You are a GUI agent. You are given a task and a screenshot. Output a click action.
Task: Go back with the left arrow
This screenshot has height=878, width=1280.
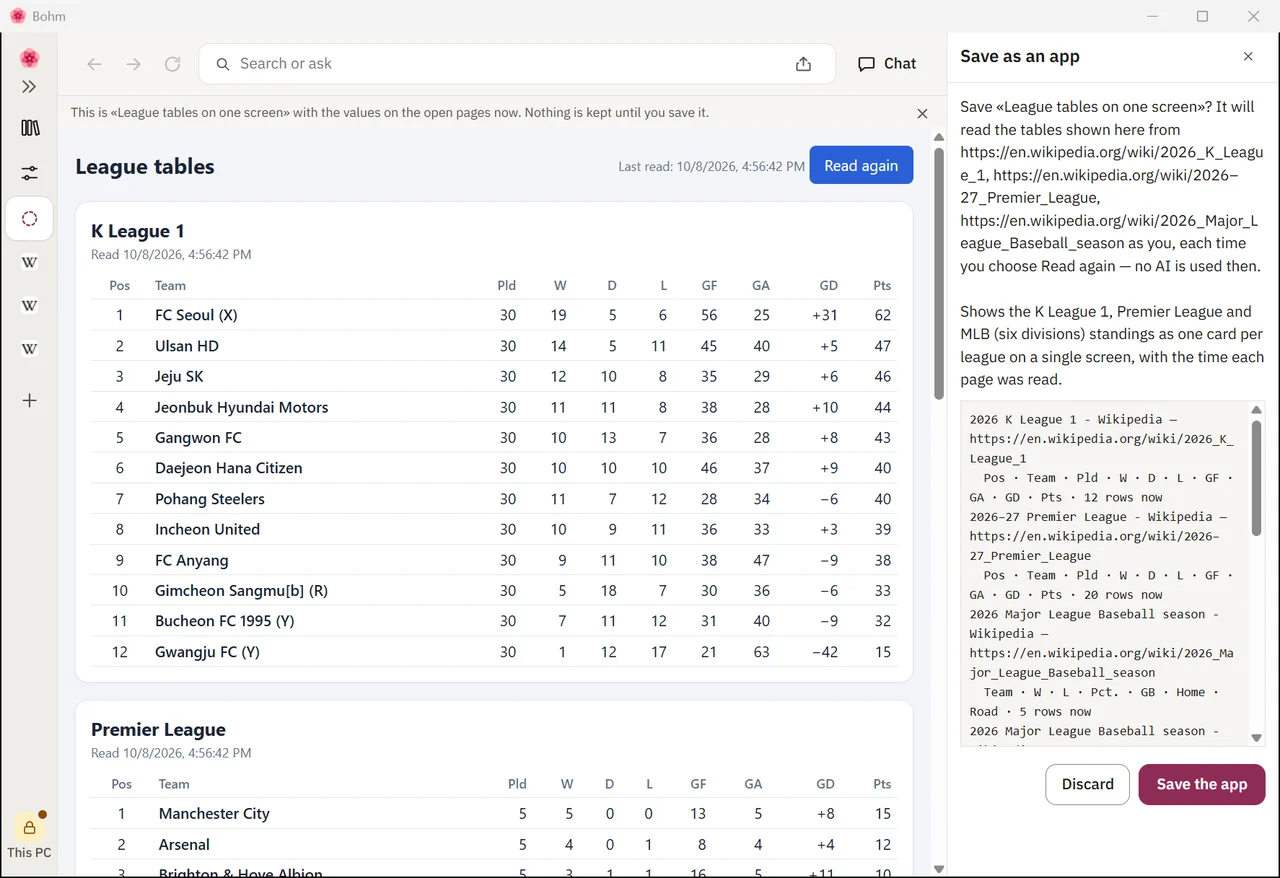tap(95, 64)
